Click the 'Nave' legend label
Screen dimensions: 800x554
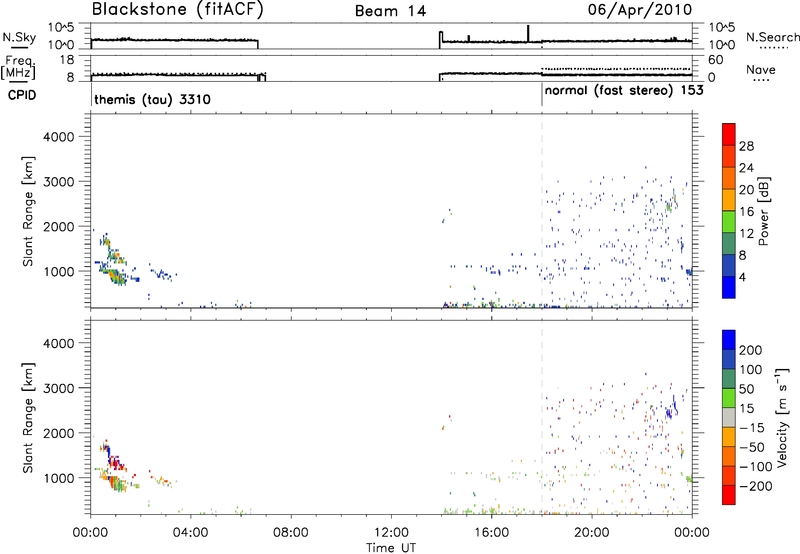click(761, 69)
